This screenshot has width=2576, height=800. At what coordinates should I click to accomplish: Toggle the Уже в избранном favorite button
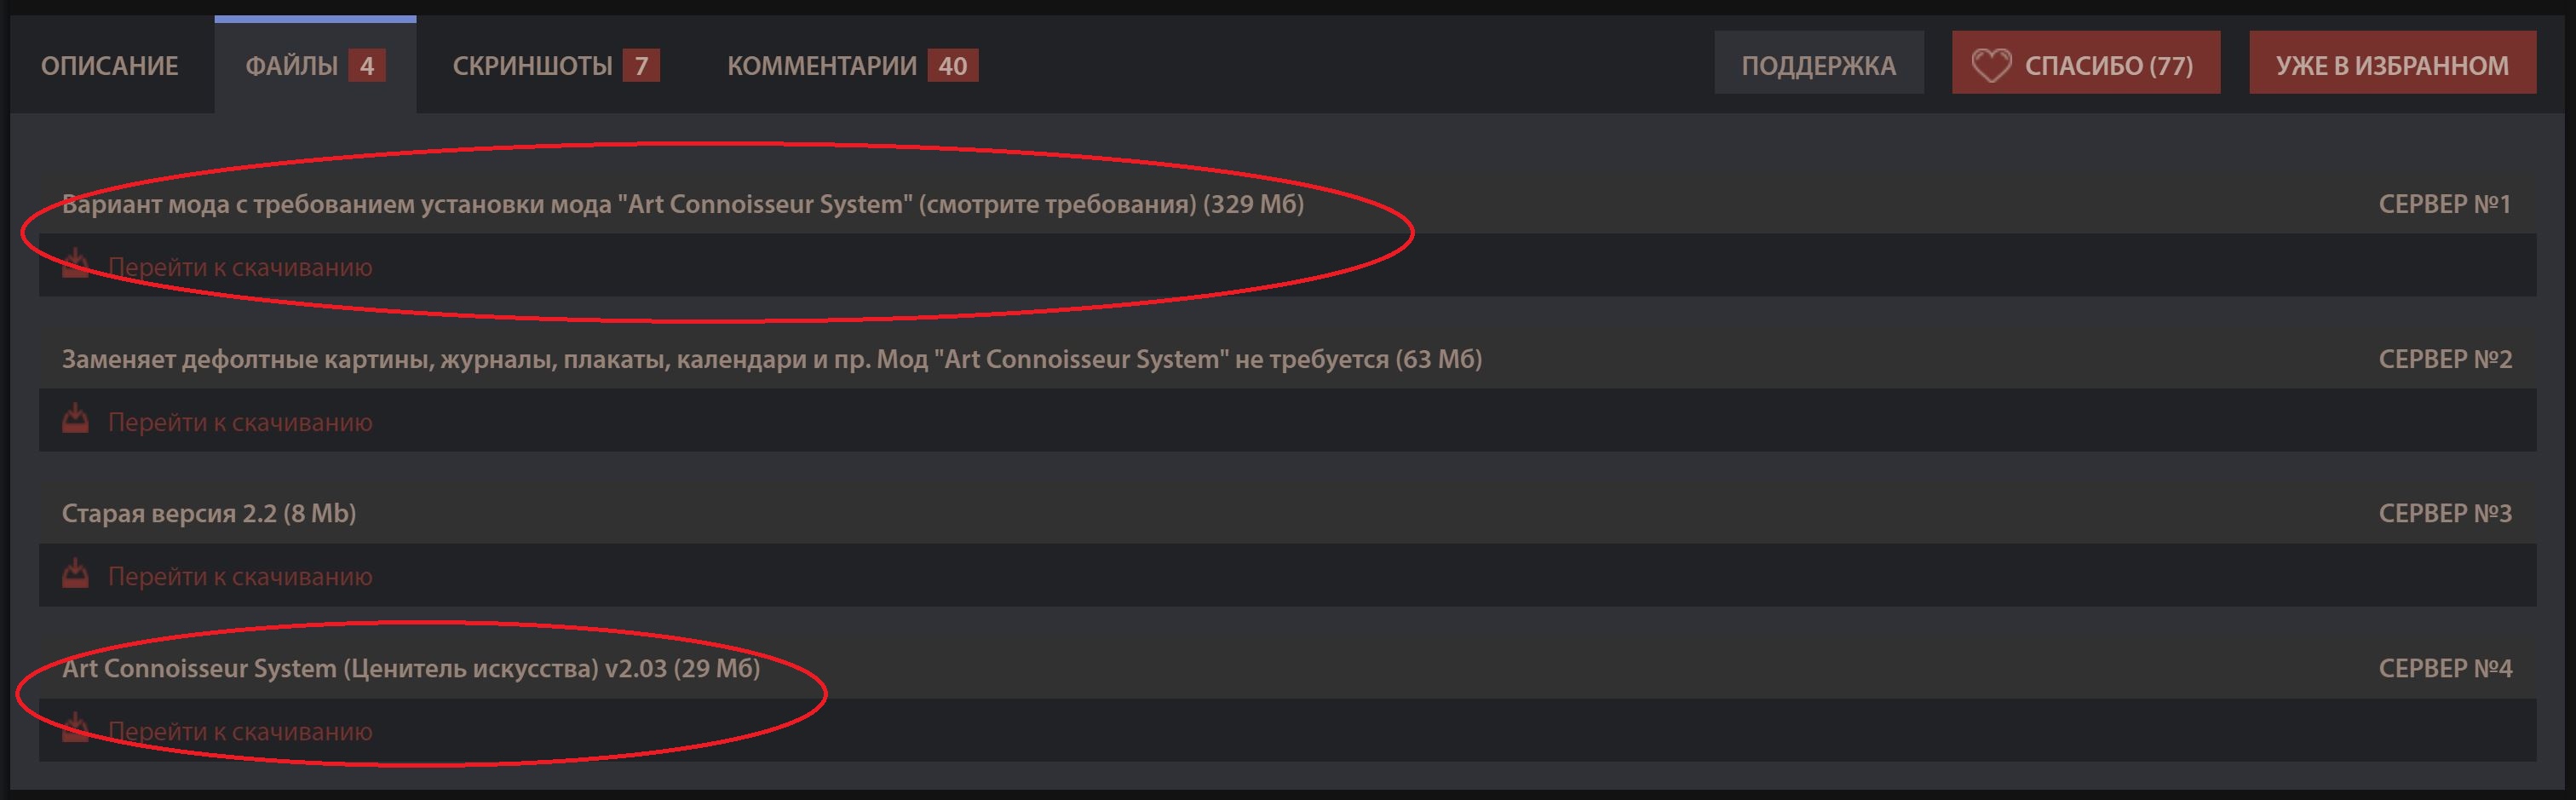pyautogui.click(x=2392, y=66)
